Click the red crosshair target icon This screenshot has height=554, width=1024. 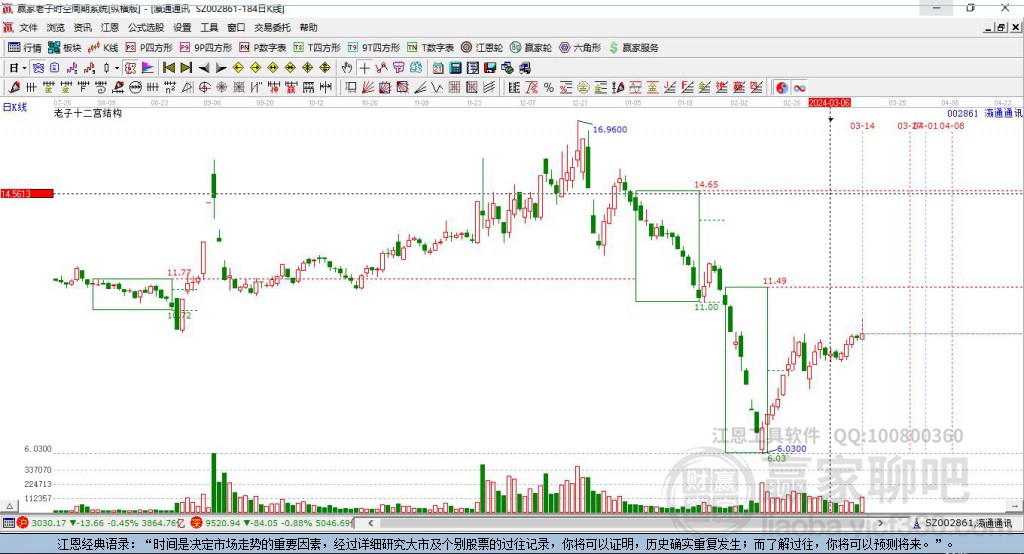pos(204,88)
